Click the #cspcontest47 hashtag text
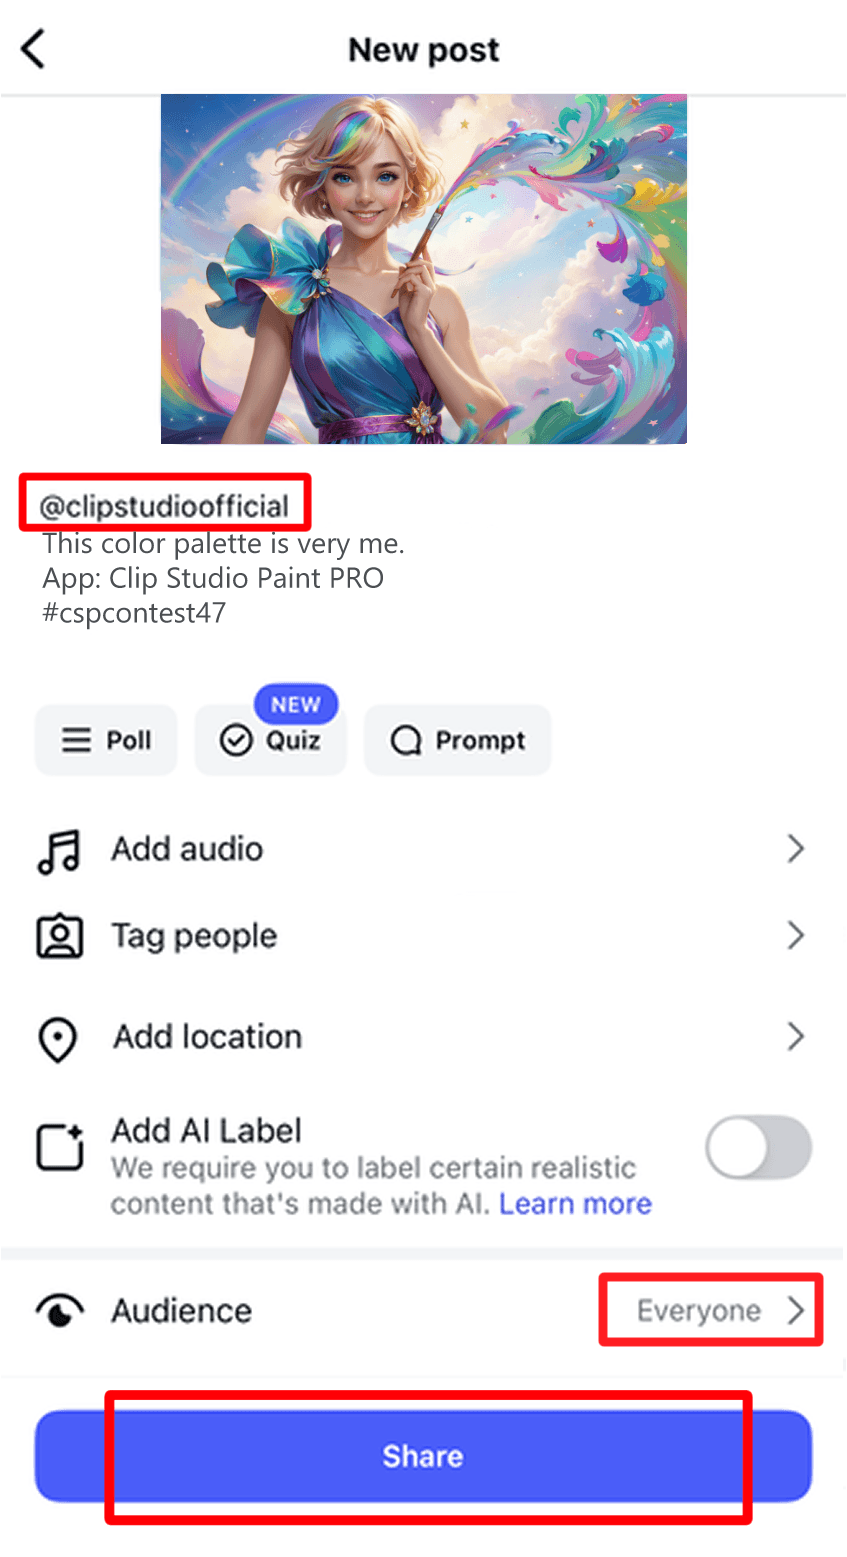Viewport: 847px width, 1557px height. (133, 614)
